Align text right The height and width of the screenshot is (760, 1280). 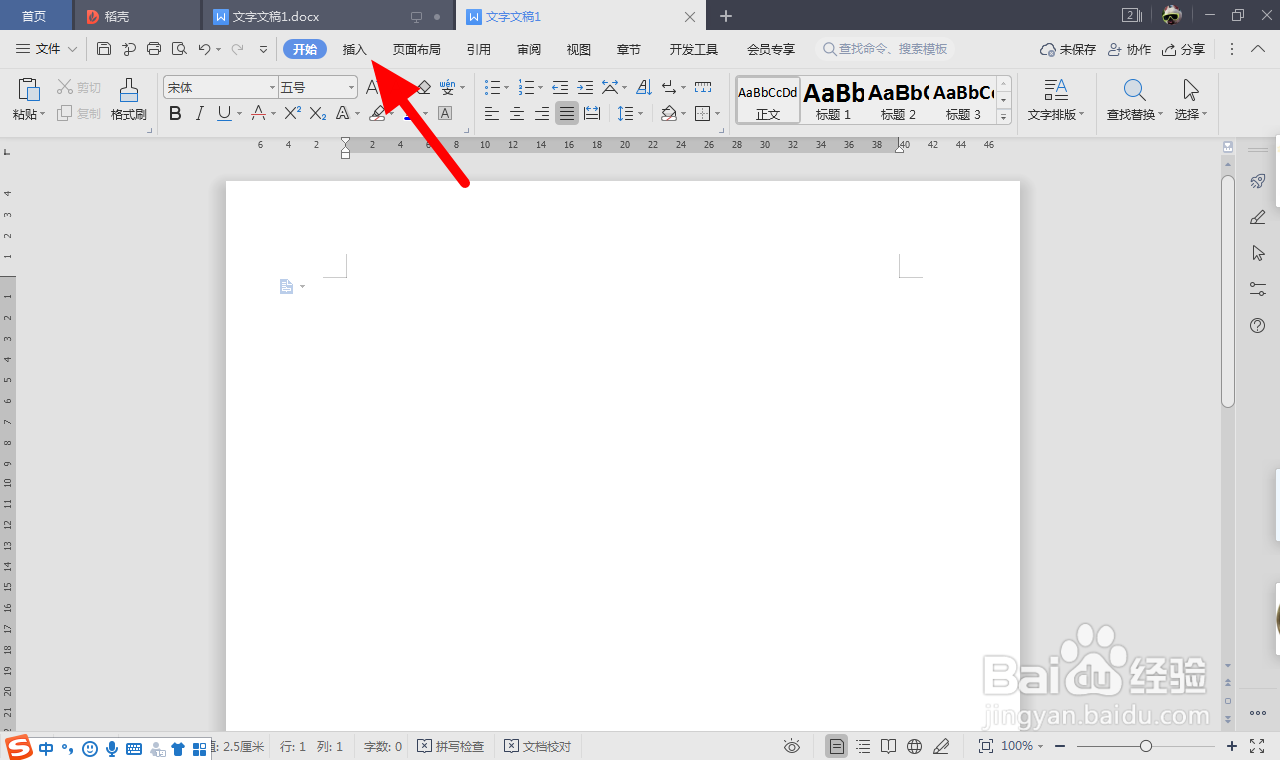[x=542, y=114]
